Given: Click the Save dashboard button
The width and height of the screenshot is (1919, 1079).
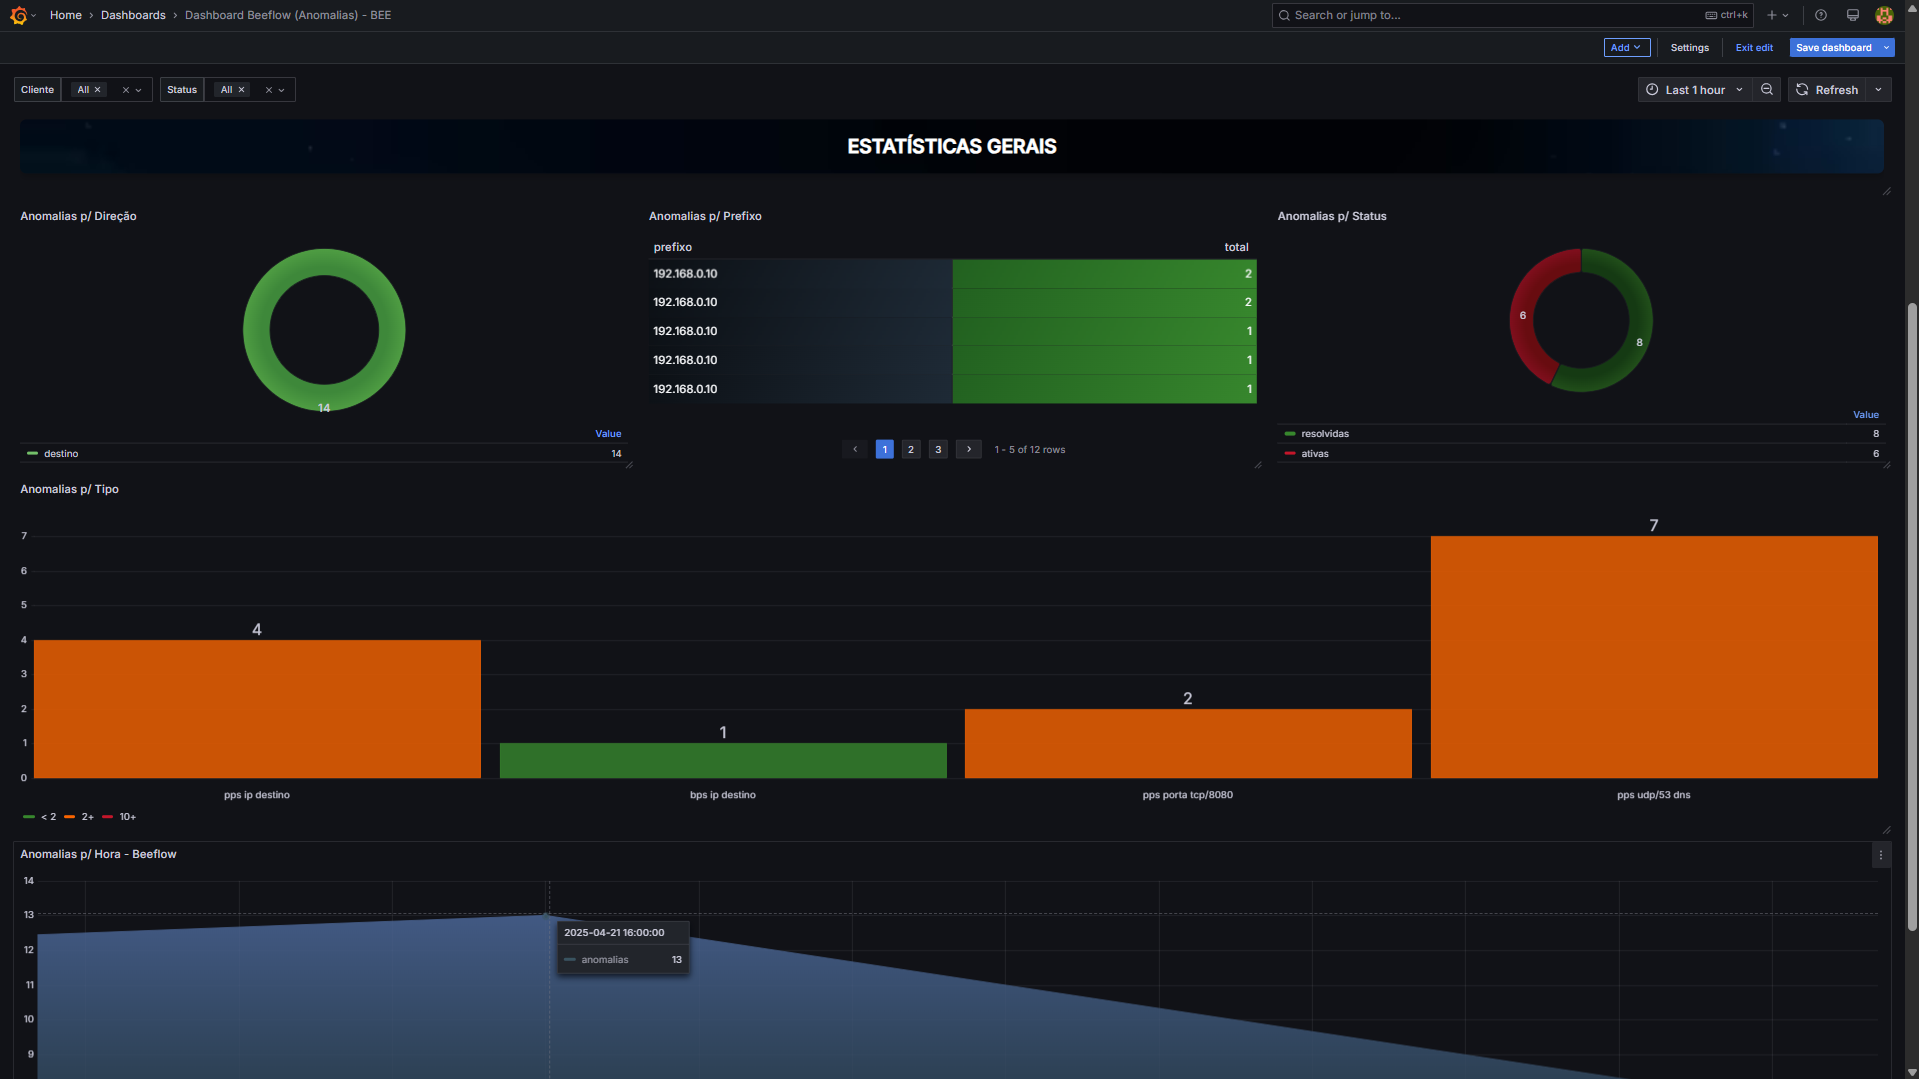Looking at the screenshot, I should 1832,47.
